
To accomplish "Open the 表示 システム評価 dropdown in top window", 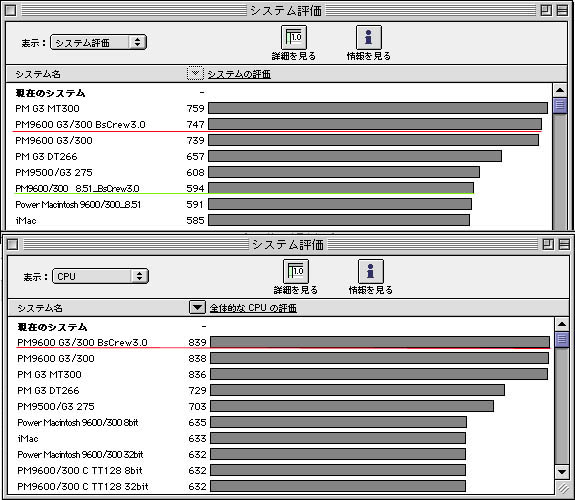I will 98,42.
